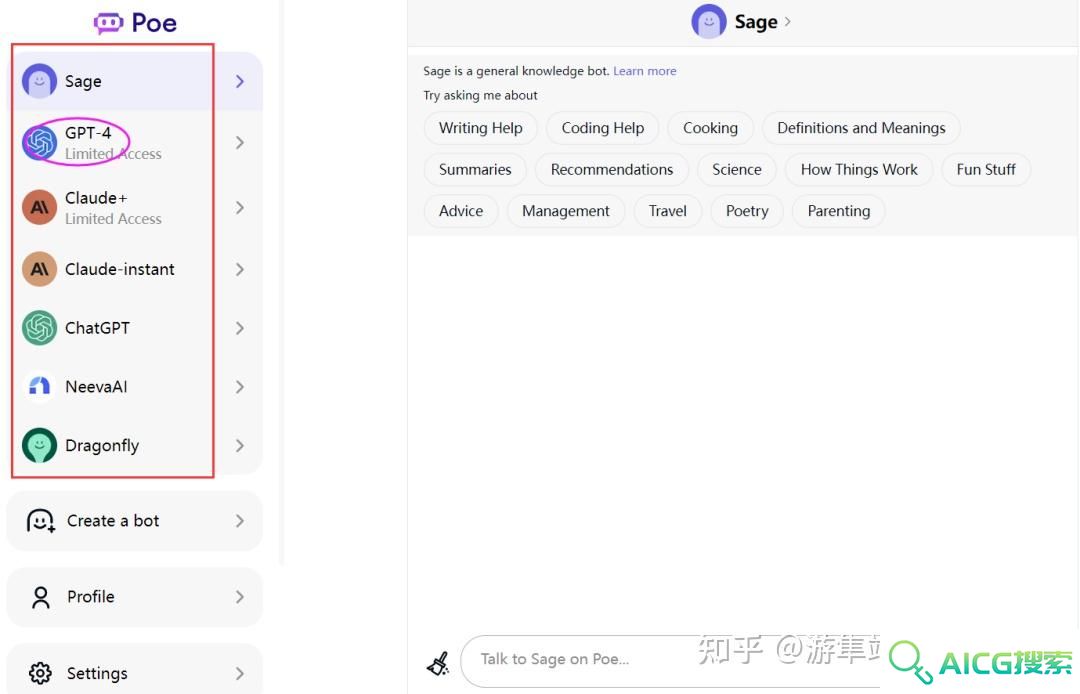Image resolution: width=1080 pixels, height=694 pixels.
Task: Select the NeevaAI bot label
Action: (x=96, y=386)
